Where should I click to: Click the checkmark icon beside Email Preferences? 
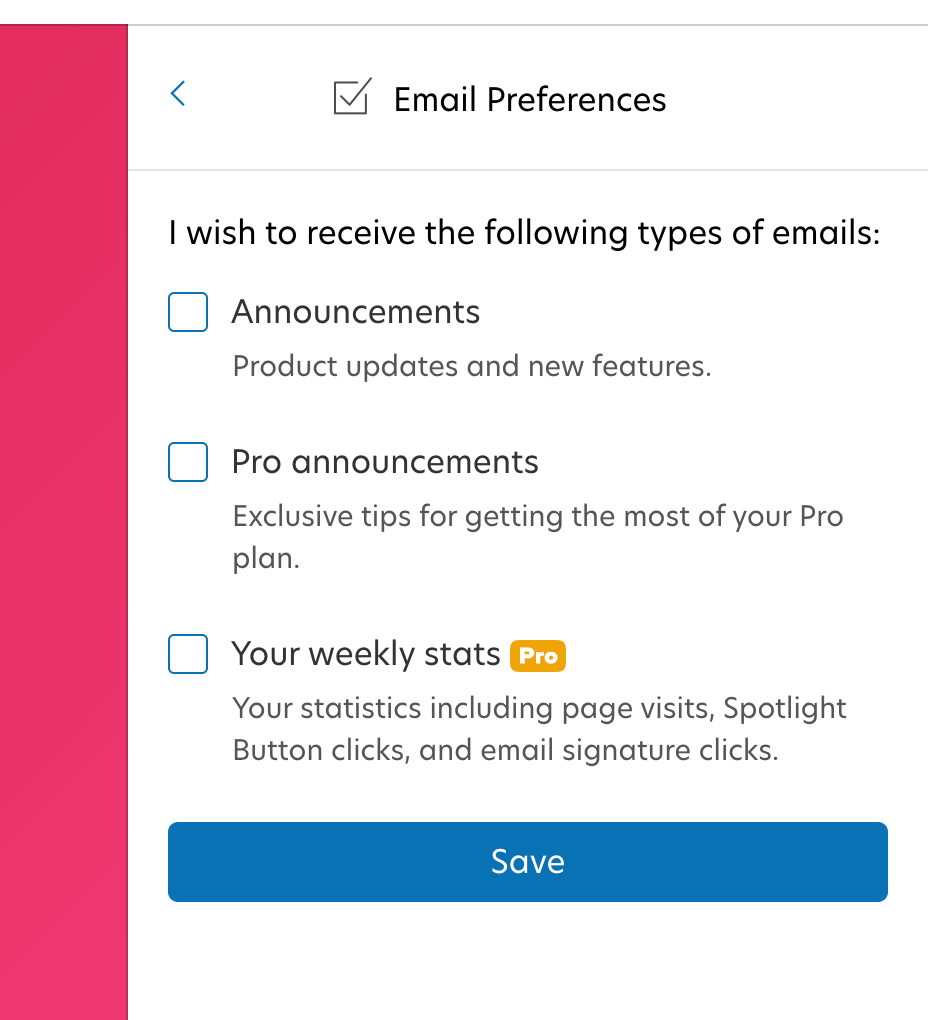[x=352, y=97]
